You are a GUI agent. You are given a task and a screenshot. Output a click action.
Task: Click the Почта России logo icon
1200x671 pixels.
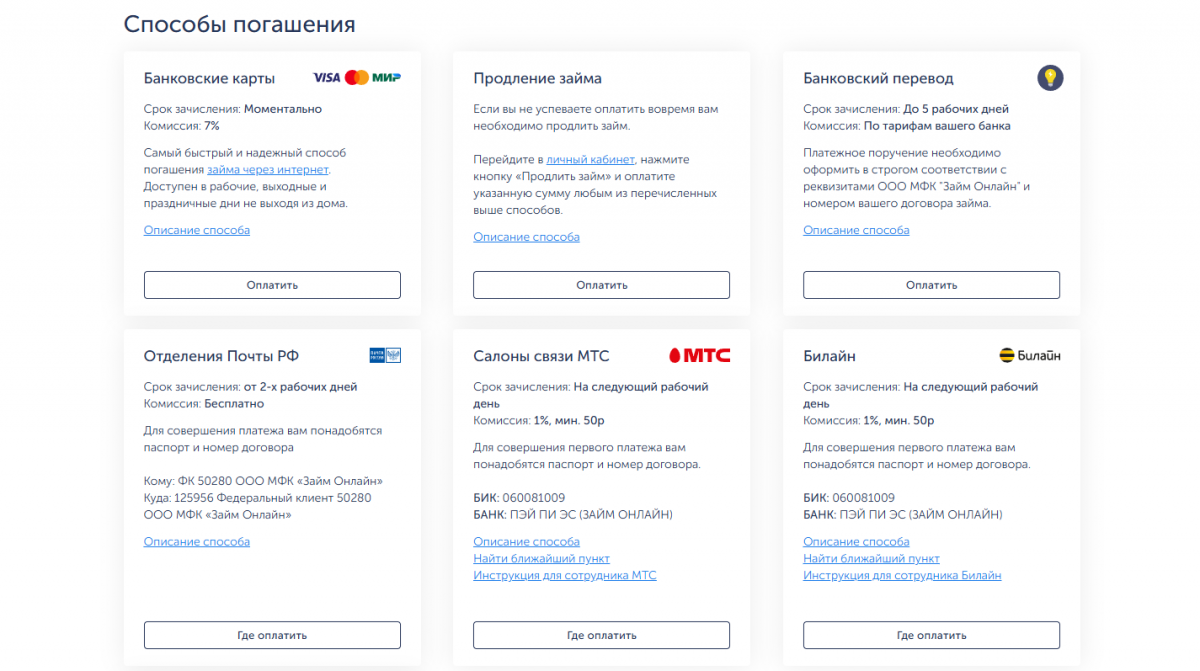click(385, 355)
